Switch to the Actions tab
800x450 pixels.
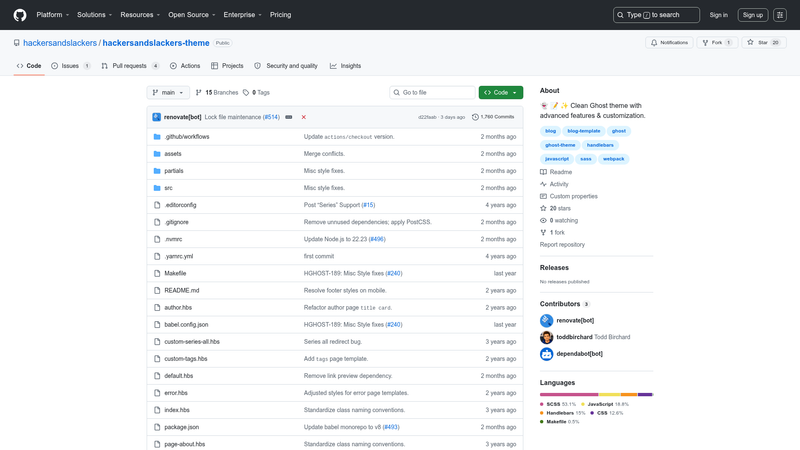pos(185,66)
